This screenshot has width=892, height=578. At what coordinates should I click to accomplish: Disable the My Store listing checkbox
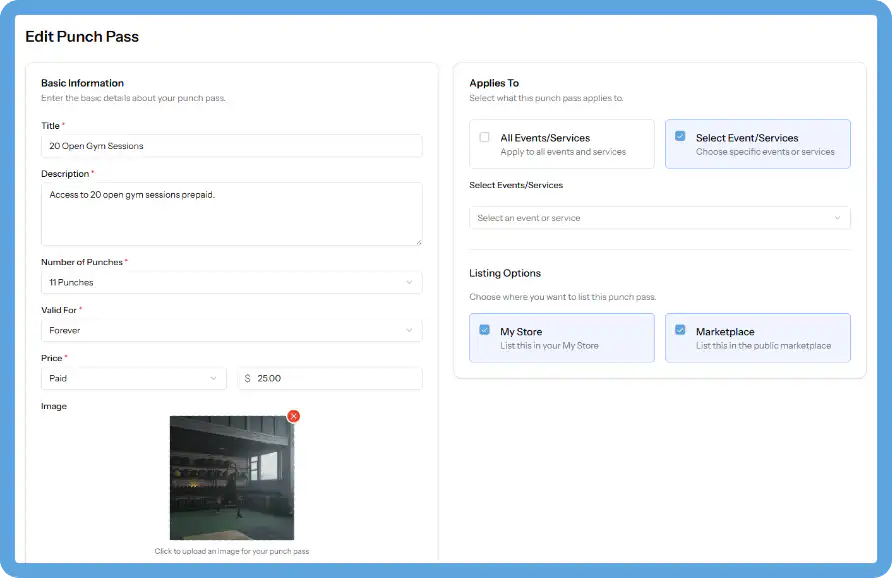point(484,331)
